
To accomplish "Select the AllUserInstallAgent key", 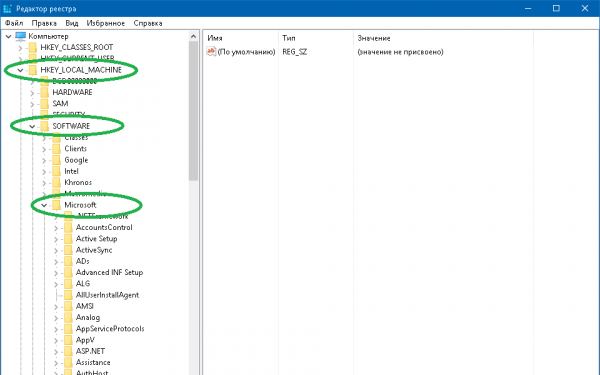I will point(107,295).
